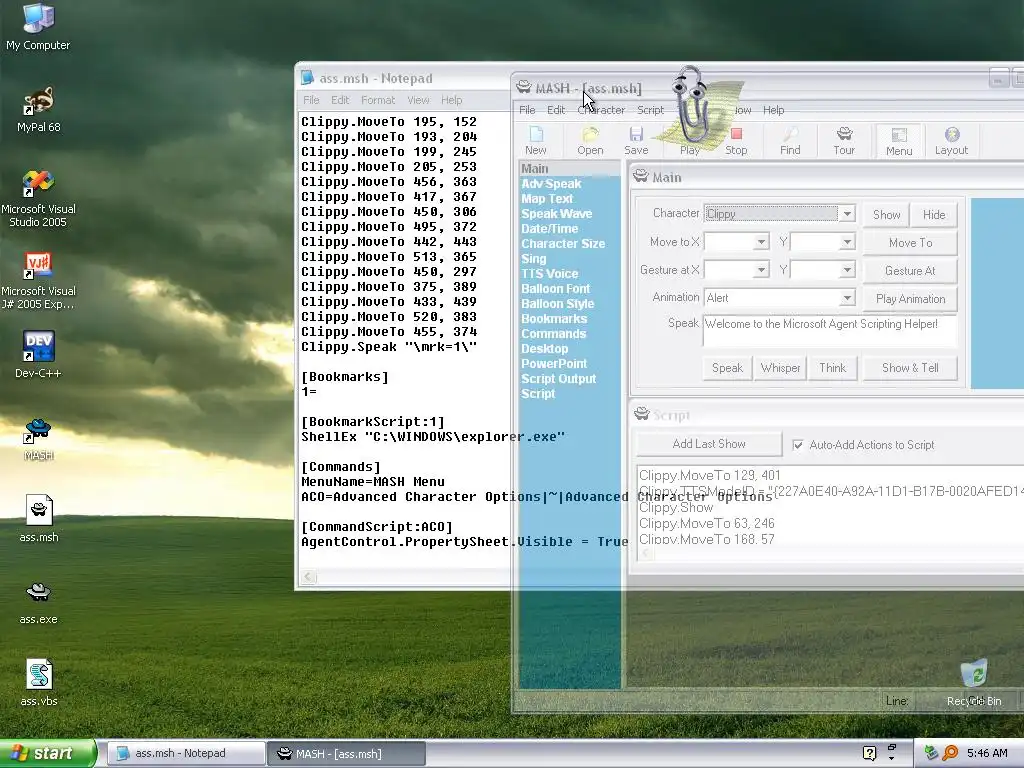Select Speak Wave in MASH sidebar

[x=556, y=214]
